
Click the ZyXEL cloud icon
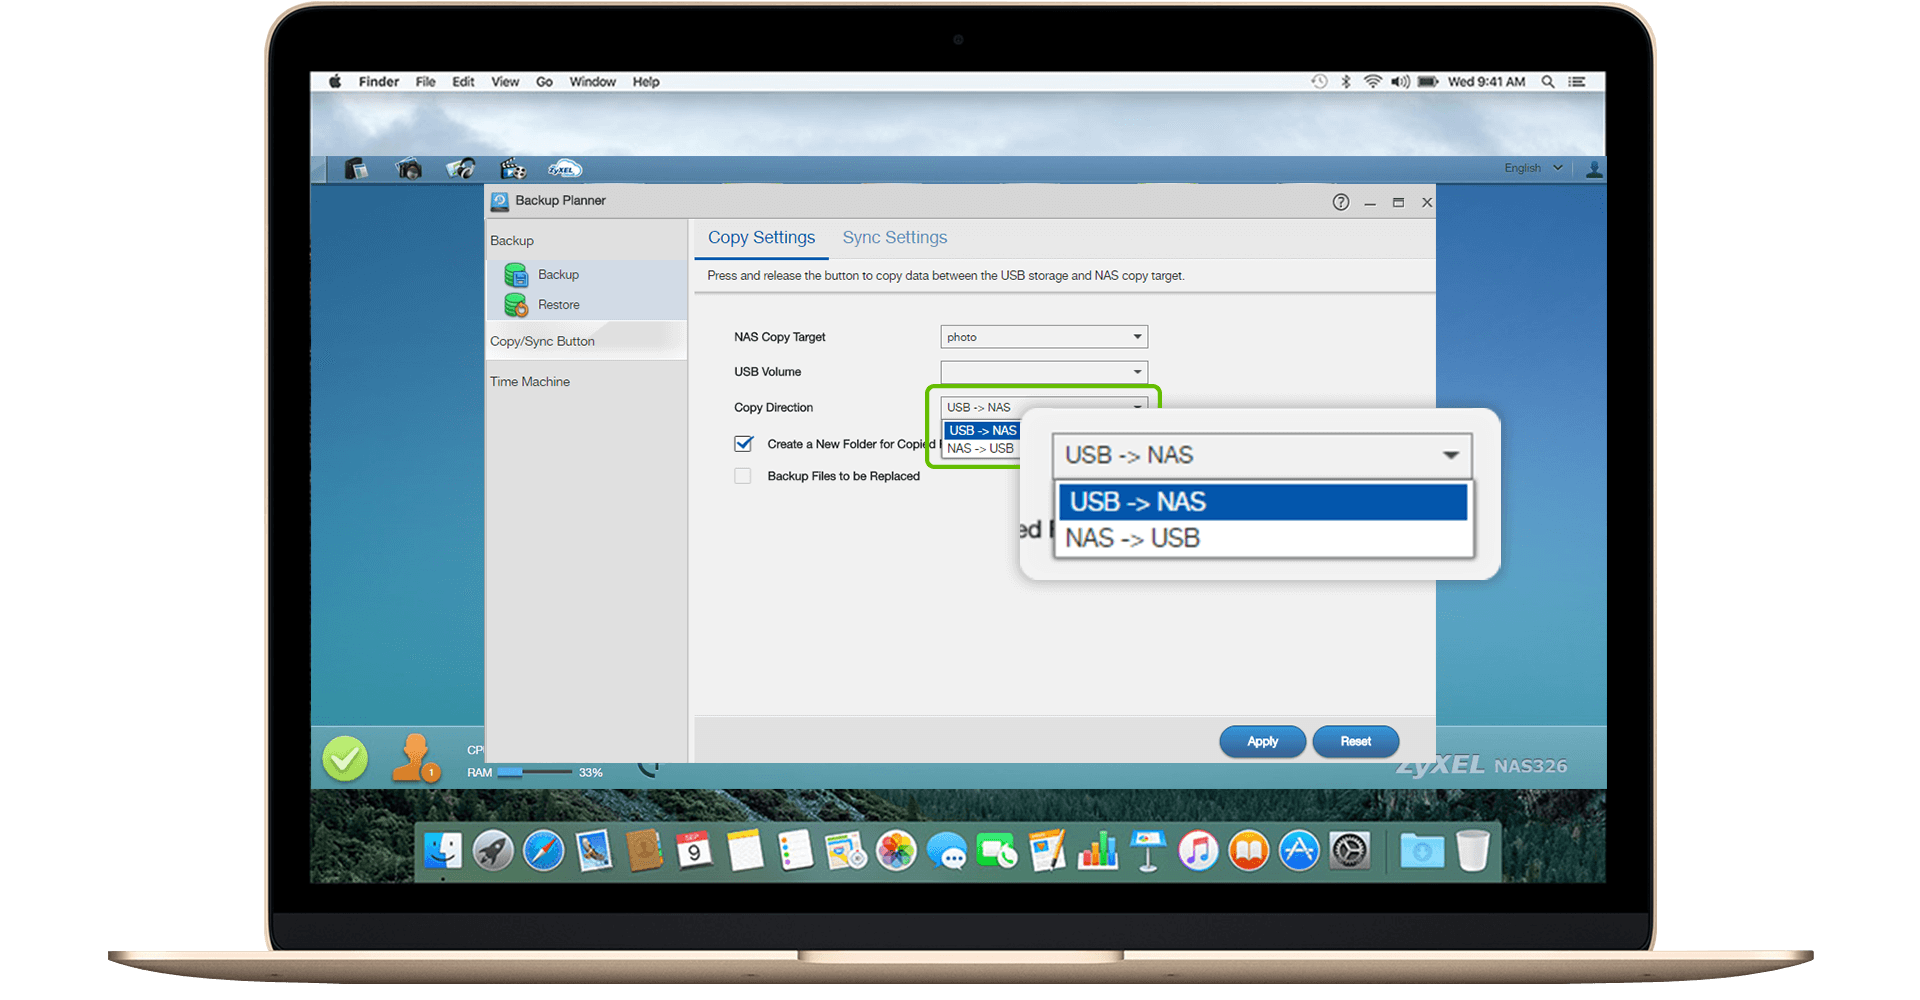tap(565, 169)
